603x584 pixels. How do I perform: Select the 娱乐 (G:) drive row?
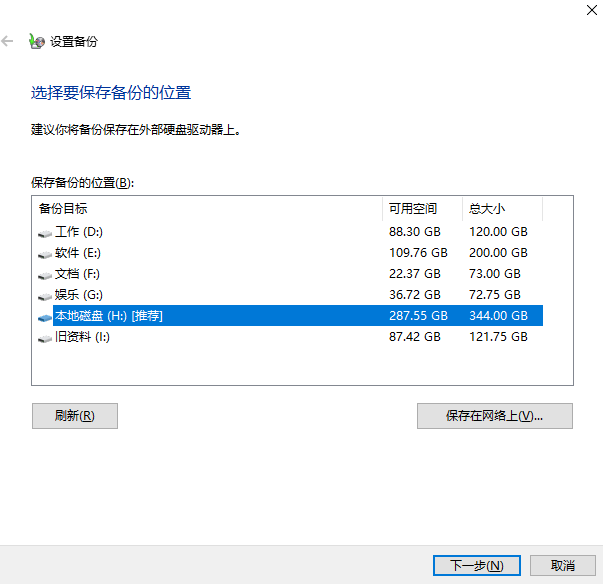pyautogui.click(x=290, y=294)
